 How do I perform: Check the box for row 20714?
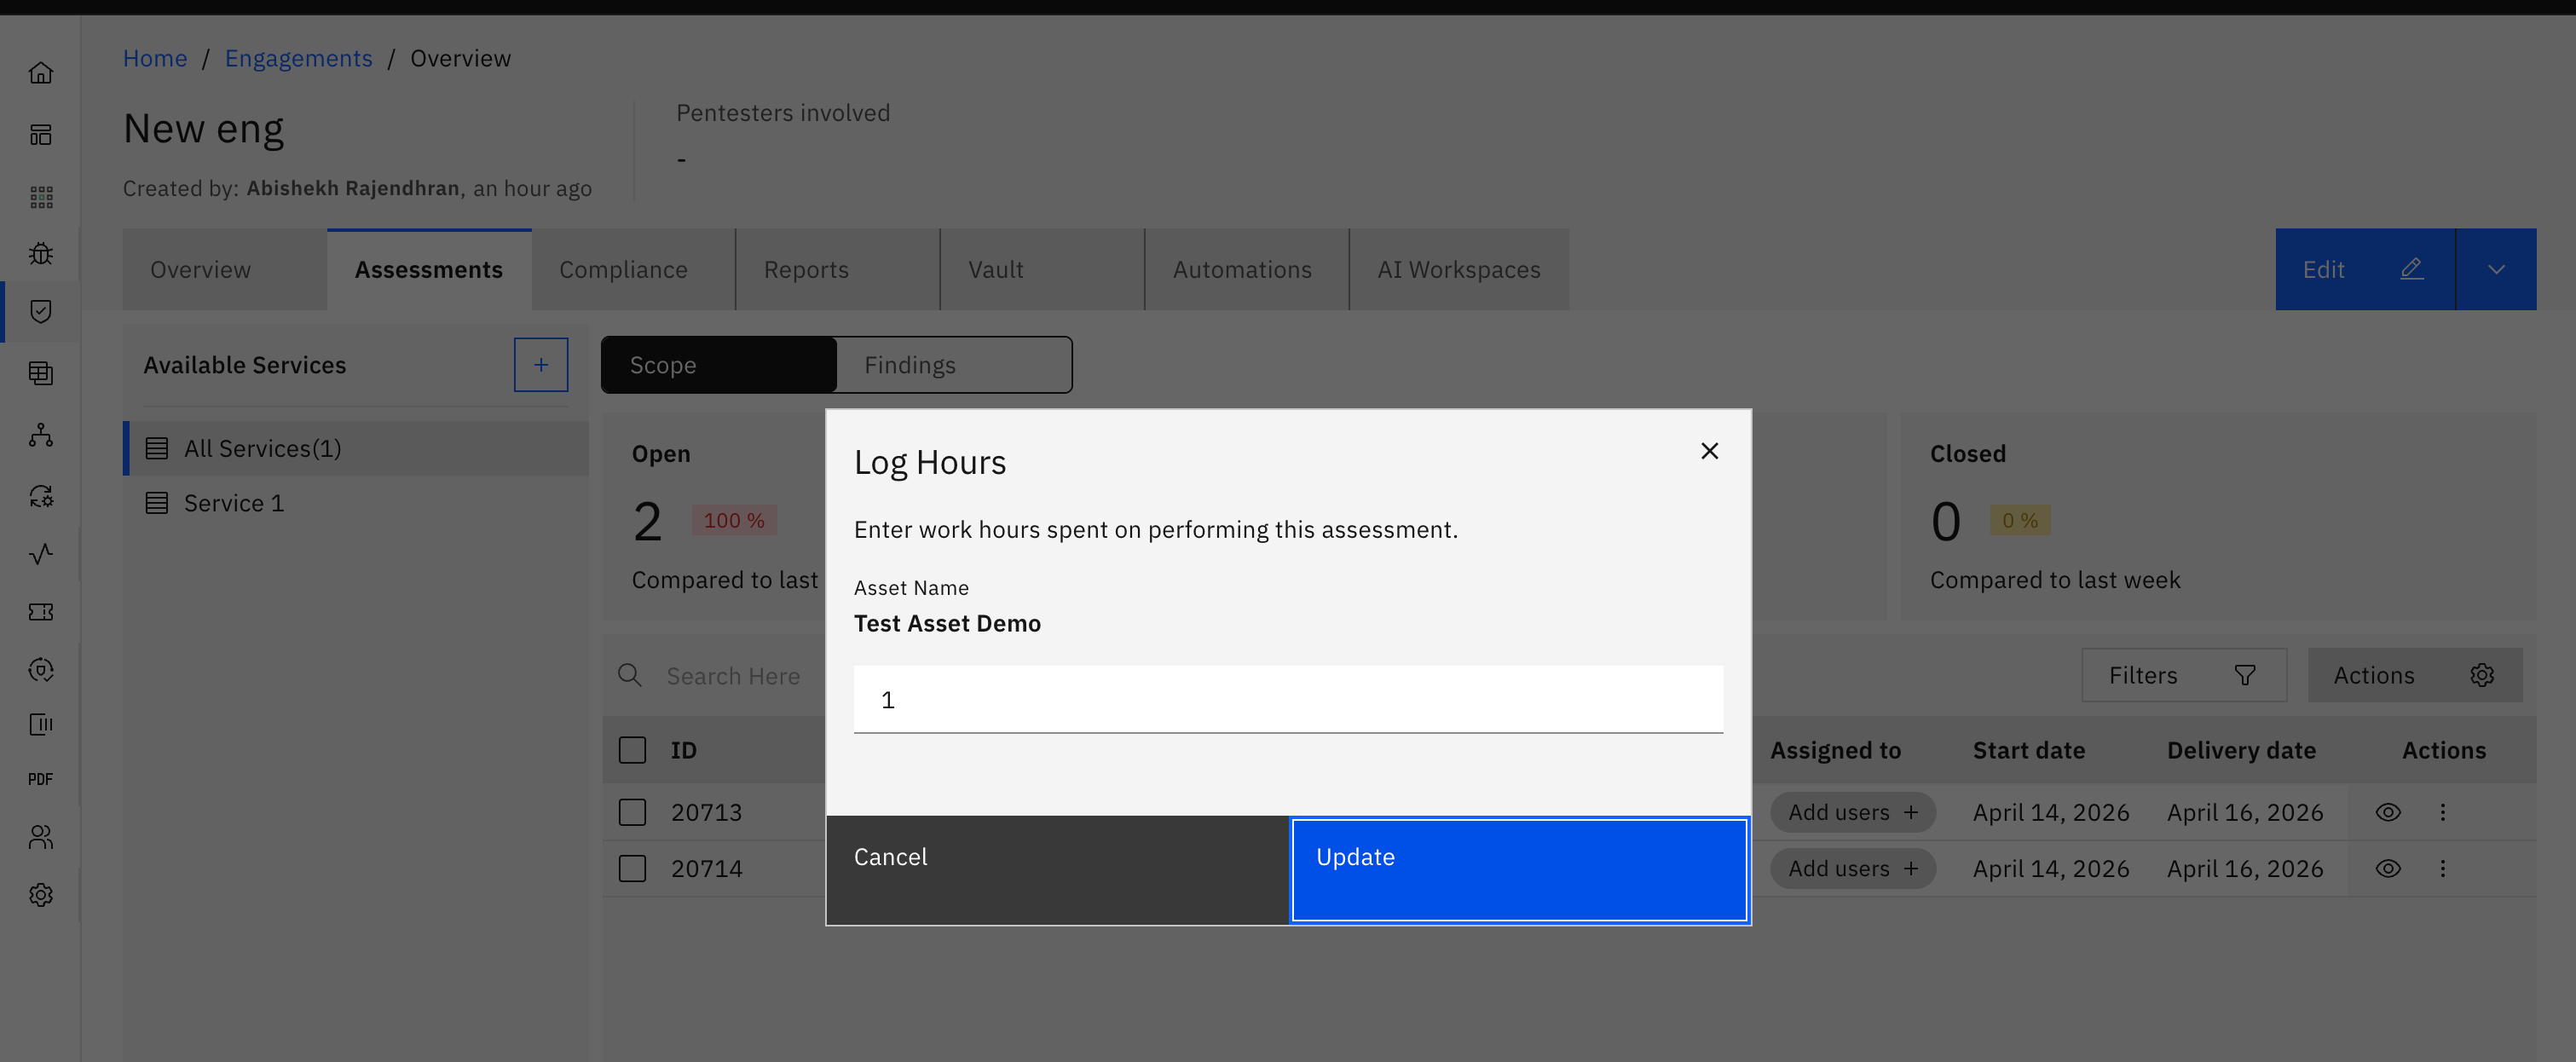pyautogui.click(x=633, y=868)
